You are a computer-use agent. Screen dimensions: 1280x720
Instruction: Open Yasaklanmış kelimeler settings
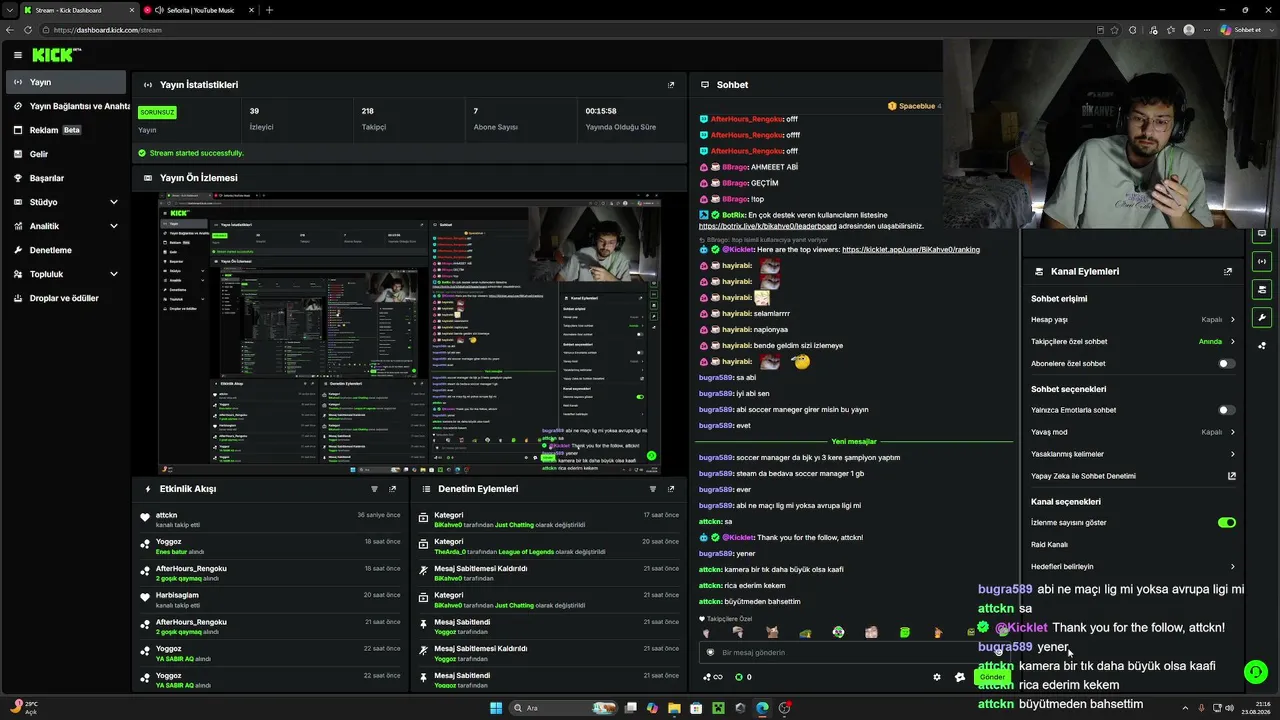coord(1133,454)
